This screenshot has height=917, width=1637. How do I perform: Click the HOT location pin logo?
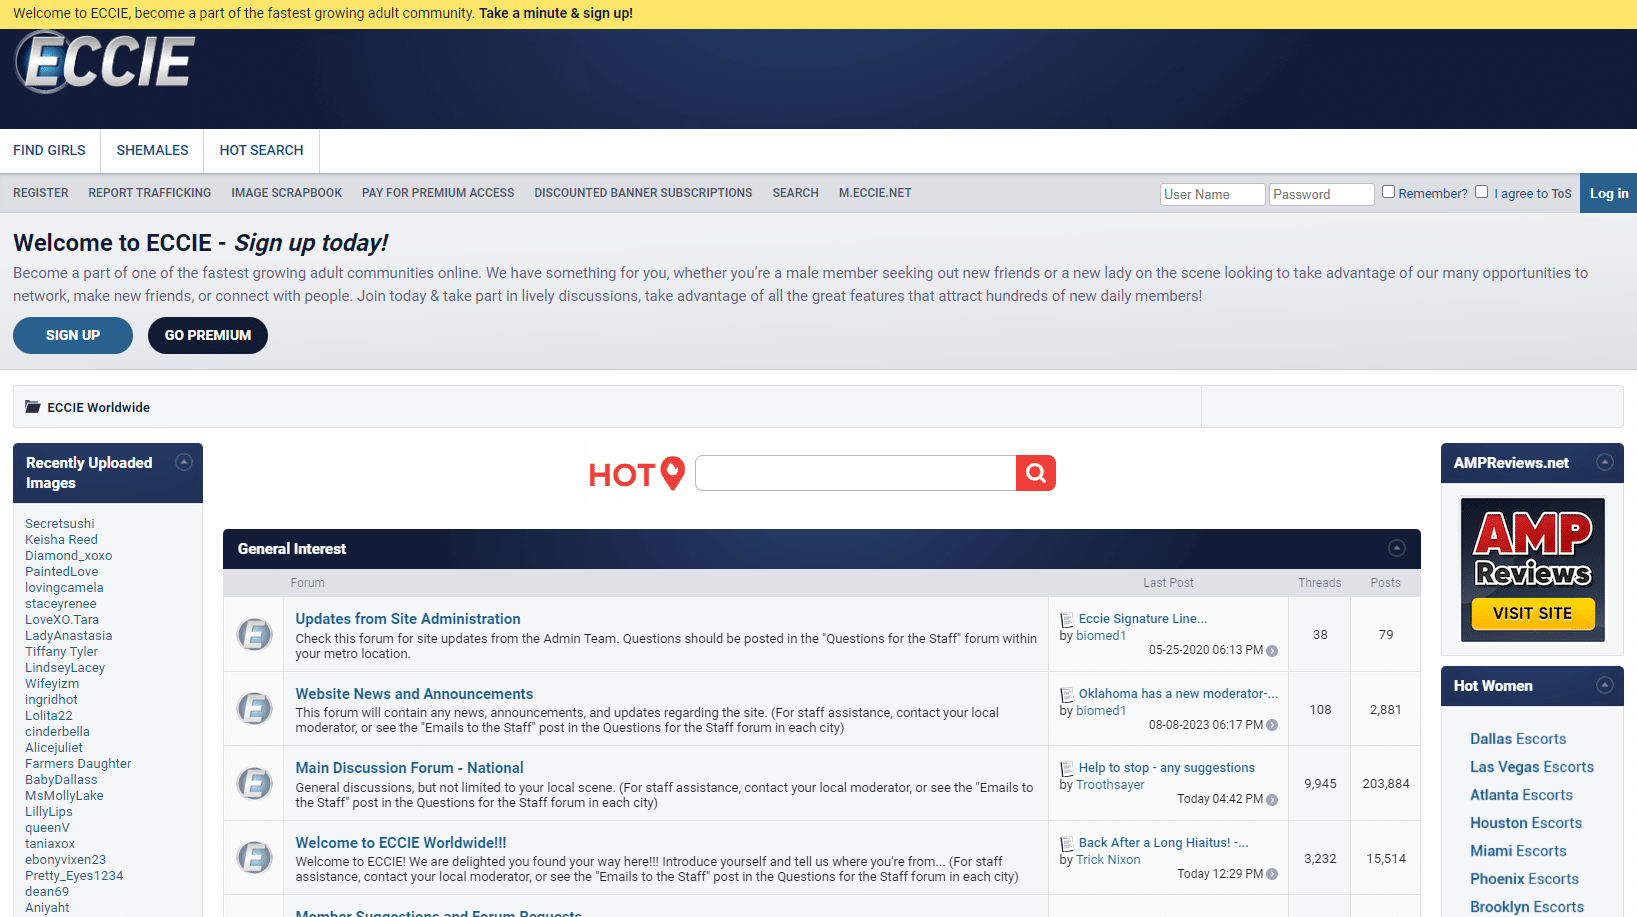[637, 474]
